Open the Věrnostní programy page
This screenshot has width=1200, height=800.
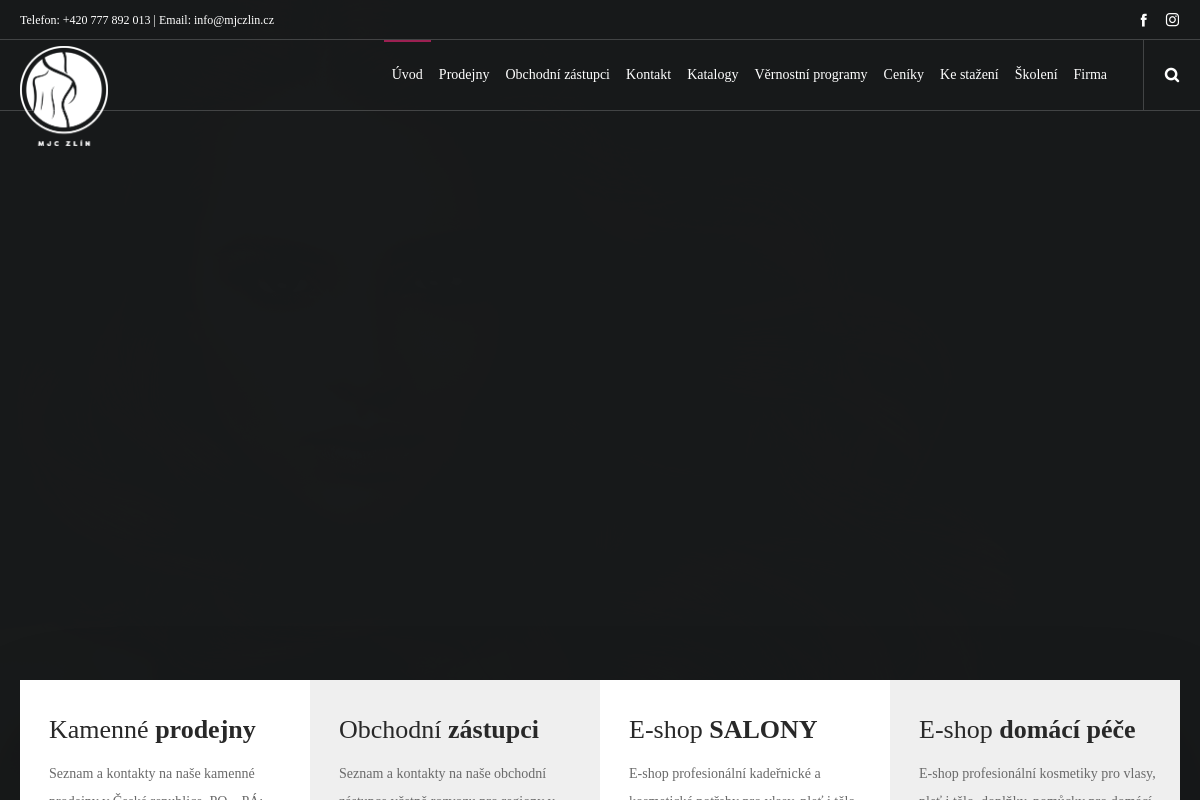click(x=810, y=74)
